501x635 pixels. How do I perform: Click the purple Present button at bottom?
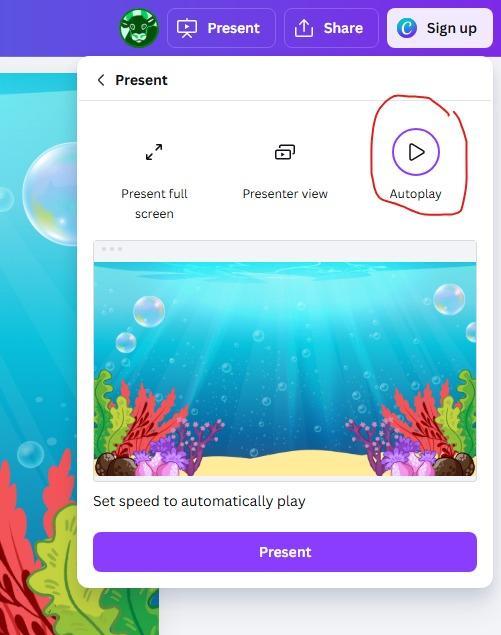click(285, 552)
